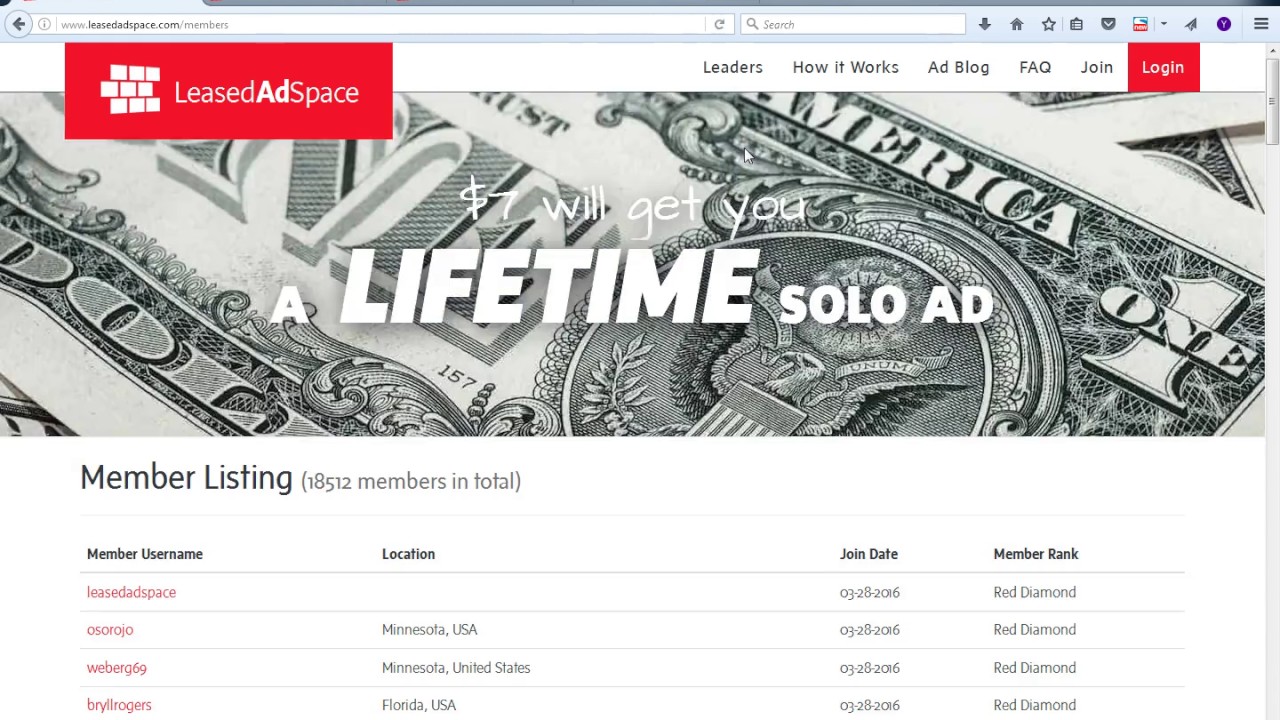Open the 'How it Works' menu item
Image resolution: width=1280 pixels, height=720 pixels.
tap(845, 67)
